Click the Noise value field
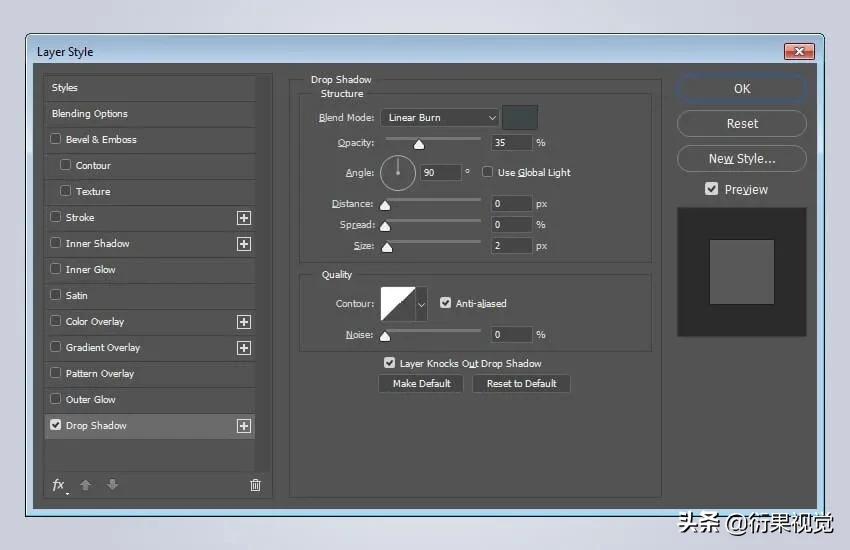 point(511,335)
